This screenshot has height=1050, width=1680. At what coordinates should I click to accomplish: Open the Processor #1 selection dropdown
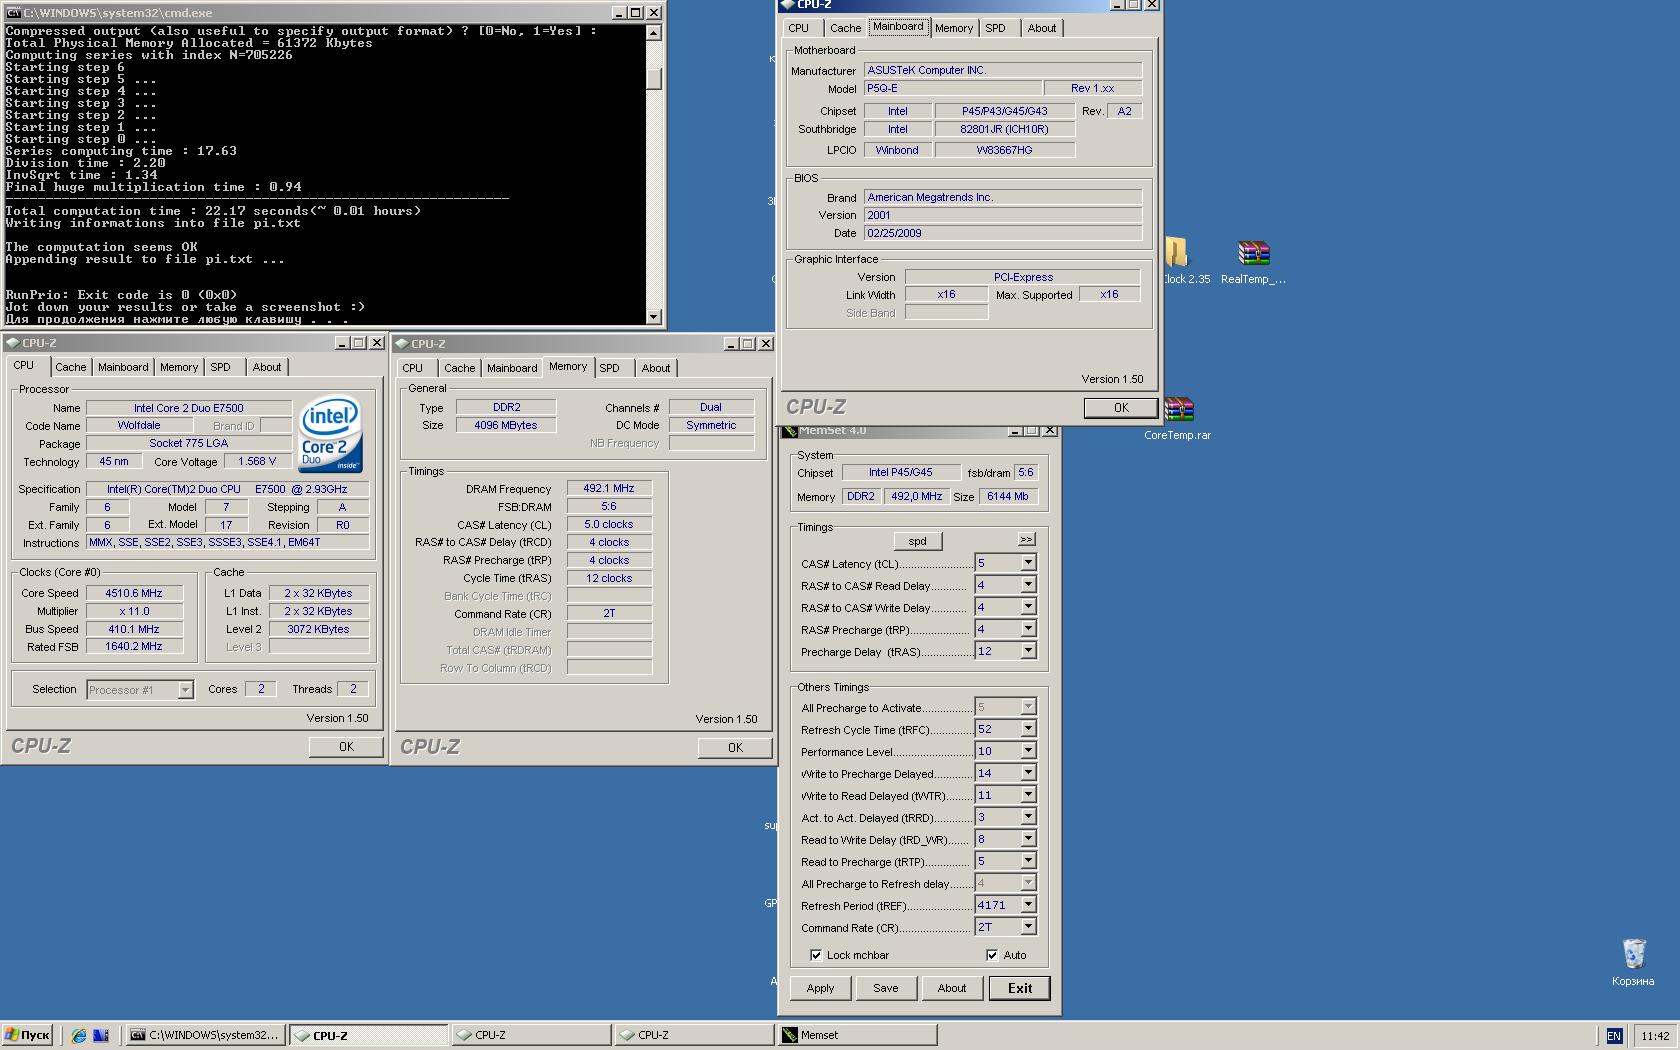click(x=185, y=690)
